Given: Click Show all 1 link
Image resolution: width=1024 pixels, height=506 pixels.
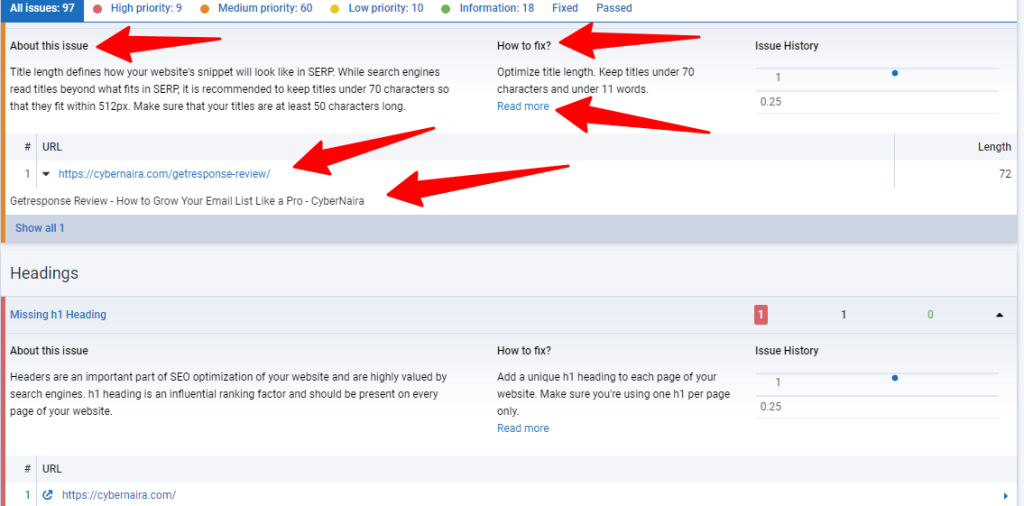Looking at the screenshot, I should pyautogui.click(x=40, y=229).
